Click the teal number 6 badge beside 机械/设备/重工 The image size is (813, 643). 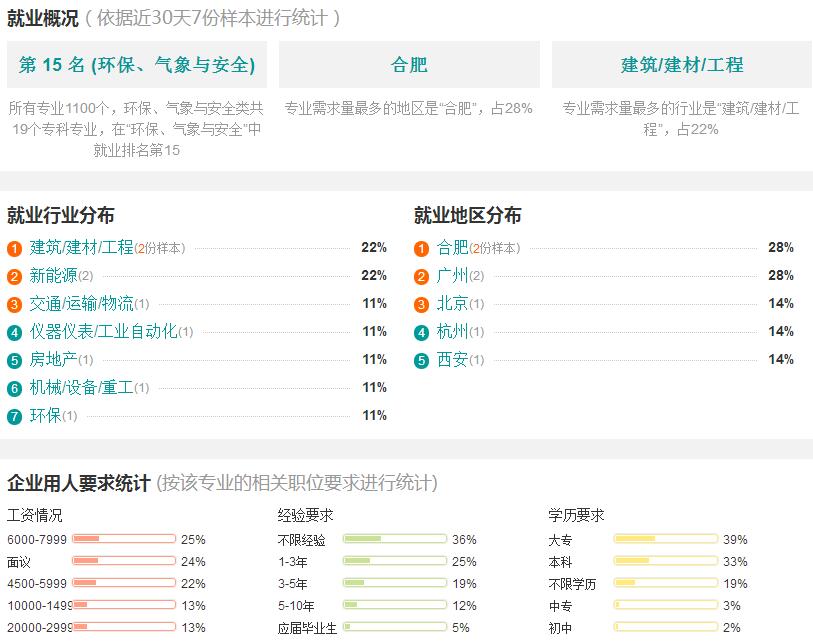tap(15, 388)
